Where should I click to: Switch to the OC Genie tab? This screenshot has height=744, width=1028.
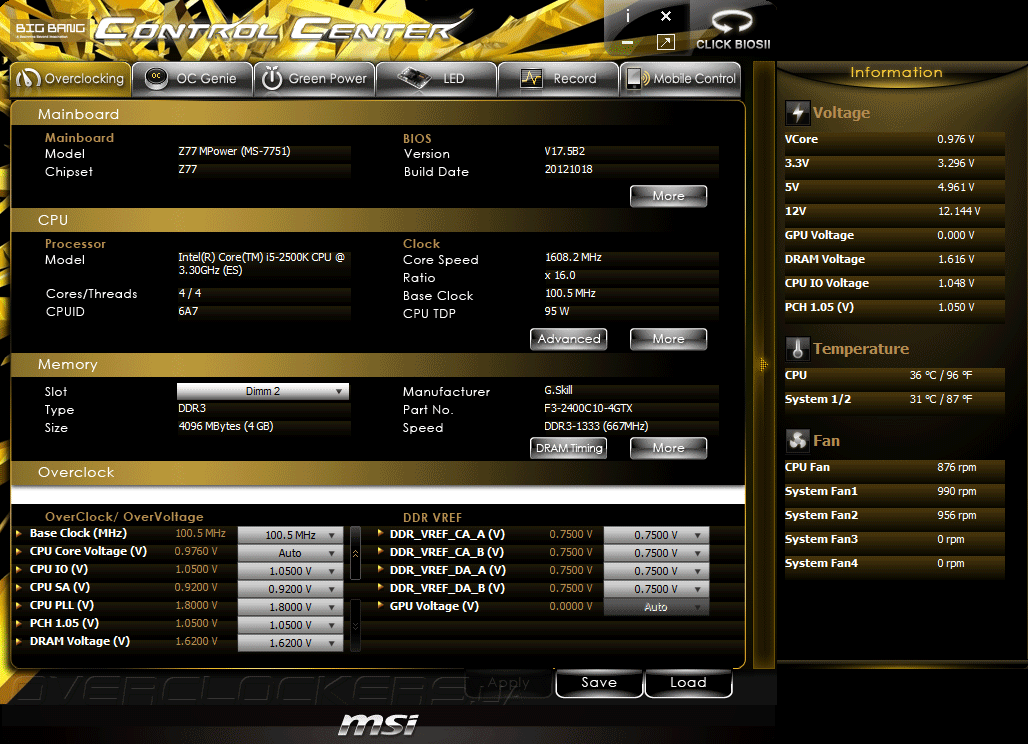coord(192,79)
